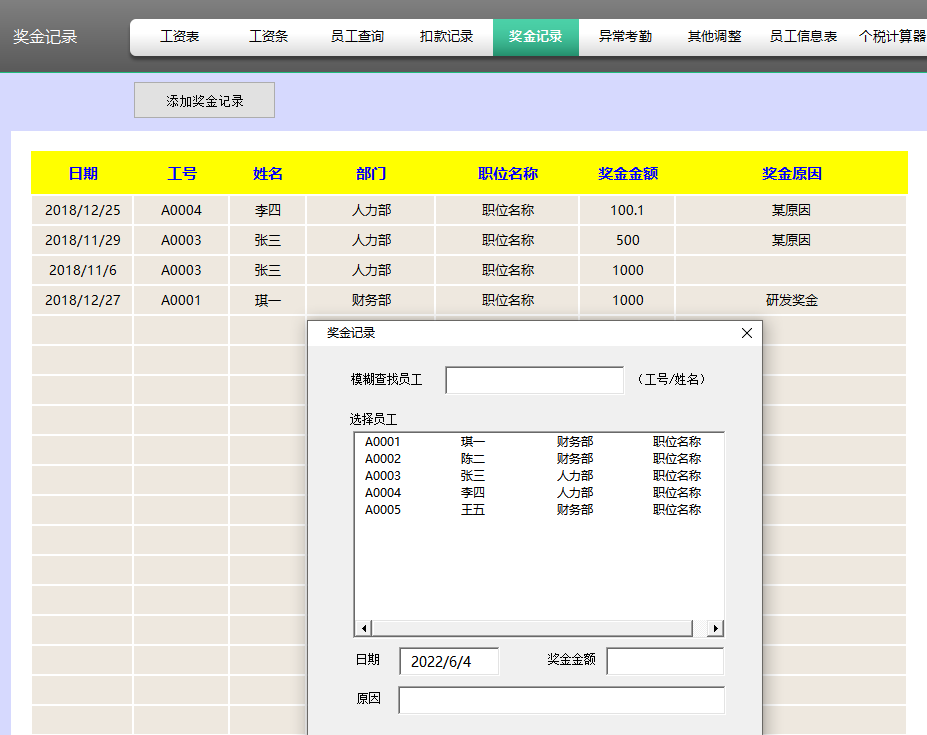
Task: Click the 模糊查找员工 search input field
Action: point(534,380)
